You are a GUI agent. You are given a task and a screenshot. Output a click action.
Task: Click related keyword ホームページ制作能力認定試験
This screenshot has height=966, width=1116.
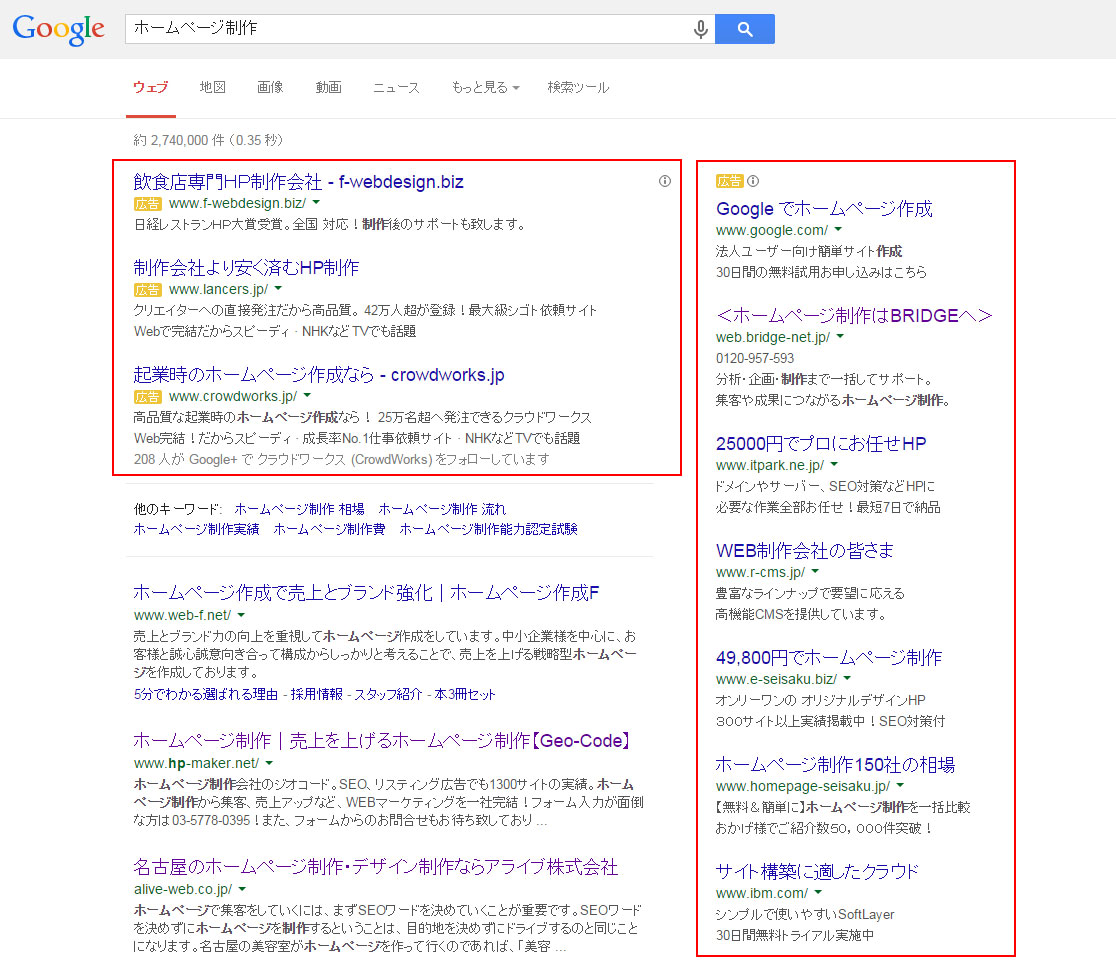coord(488,529)
